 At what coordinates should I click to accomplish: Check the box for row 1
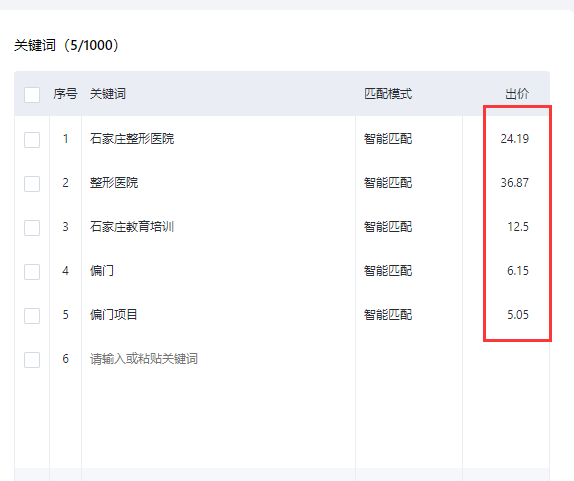pyautogui.click(x=32, y=140)
